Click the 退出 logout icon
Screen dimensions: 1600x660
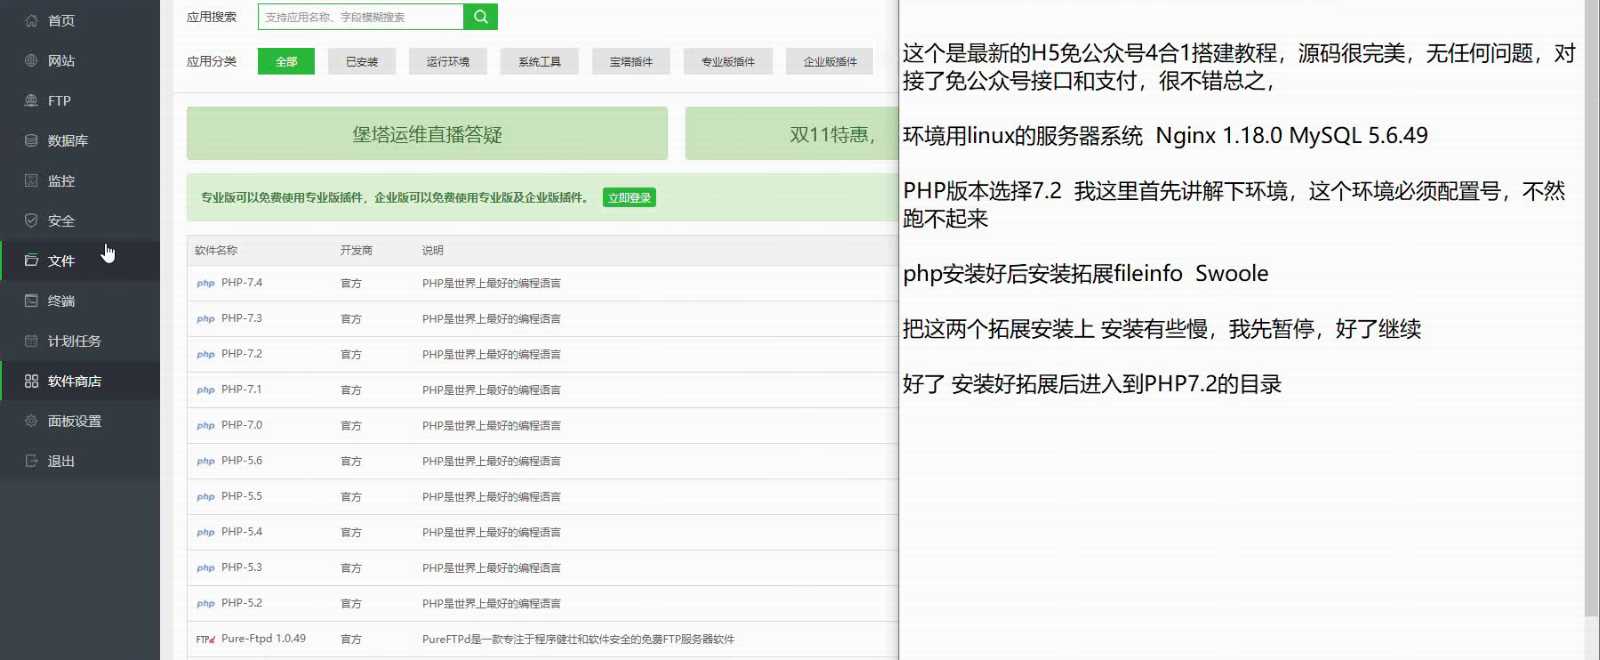[31, 461]
